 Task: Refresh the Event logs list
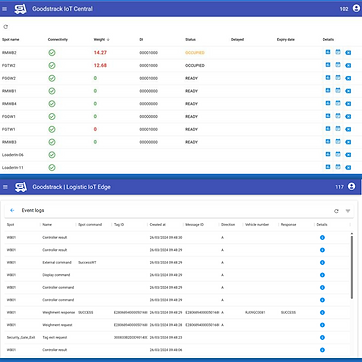tap(336, 211)
